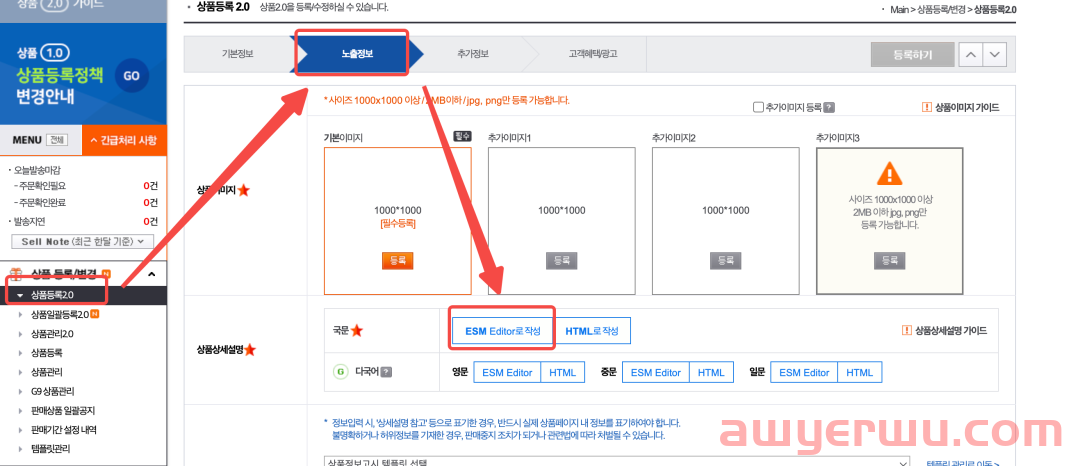Viewport: 1080px width, 466px height.
Task: Click ESM Editor로 작성 button
Action: pos(501,330)
